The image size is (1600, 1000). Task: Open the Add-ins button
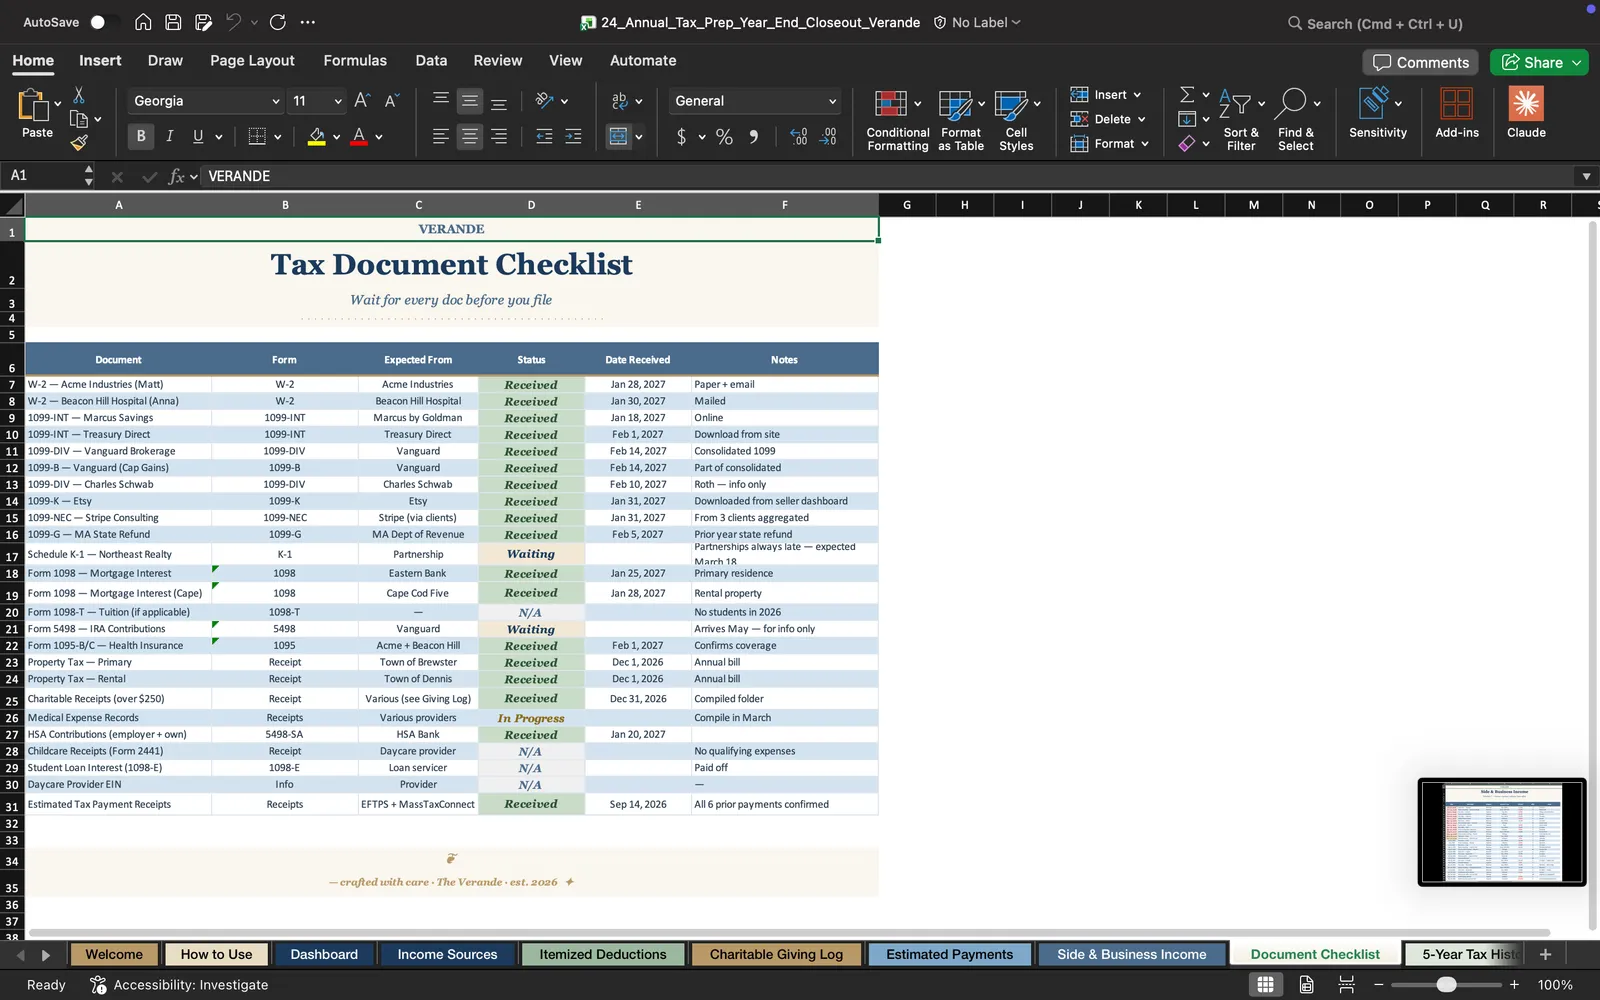[1457, 113]
